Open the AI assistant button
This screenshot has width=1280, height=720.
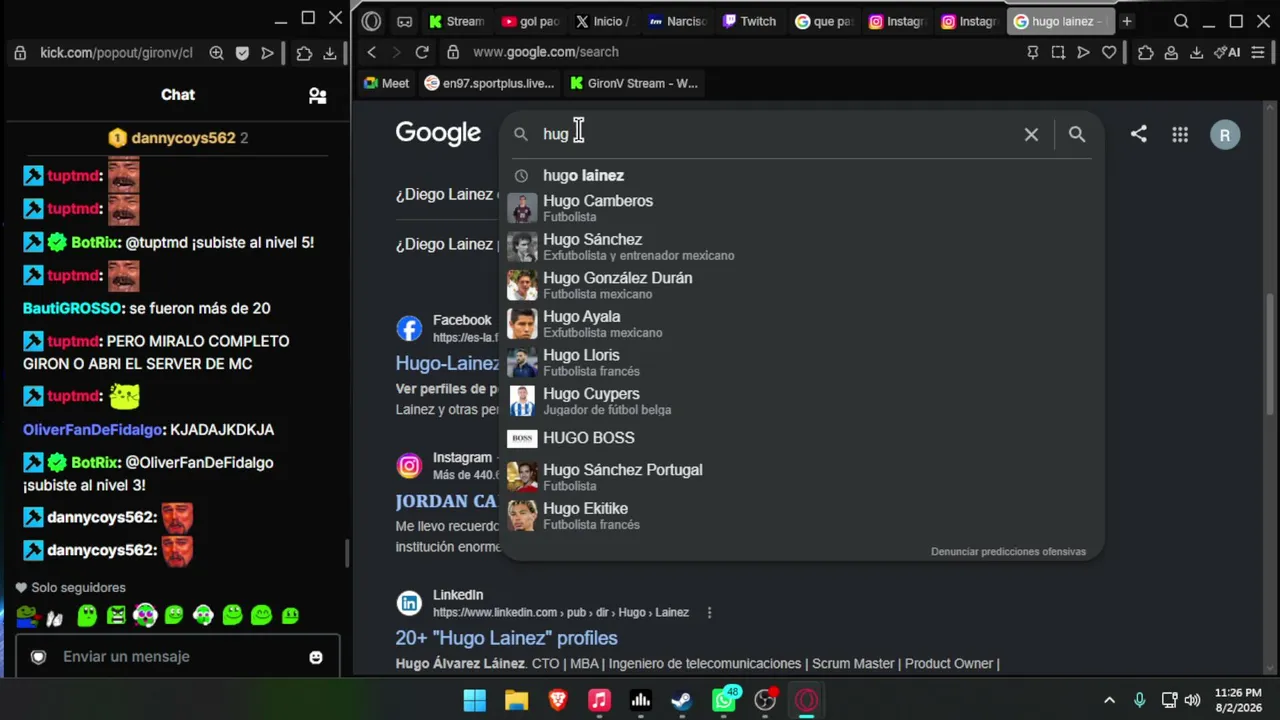point(1227,52)
